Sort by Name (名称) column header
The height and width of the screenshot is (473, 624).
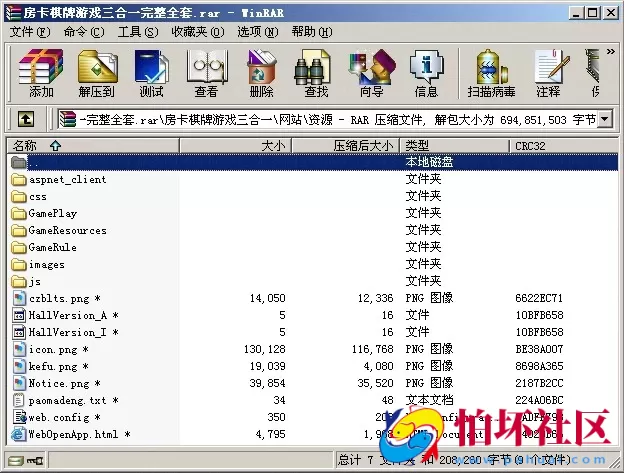pyautogui.click(x=93, y=146)
